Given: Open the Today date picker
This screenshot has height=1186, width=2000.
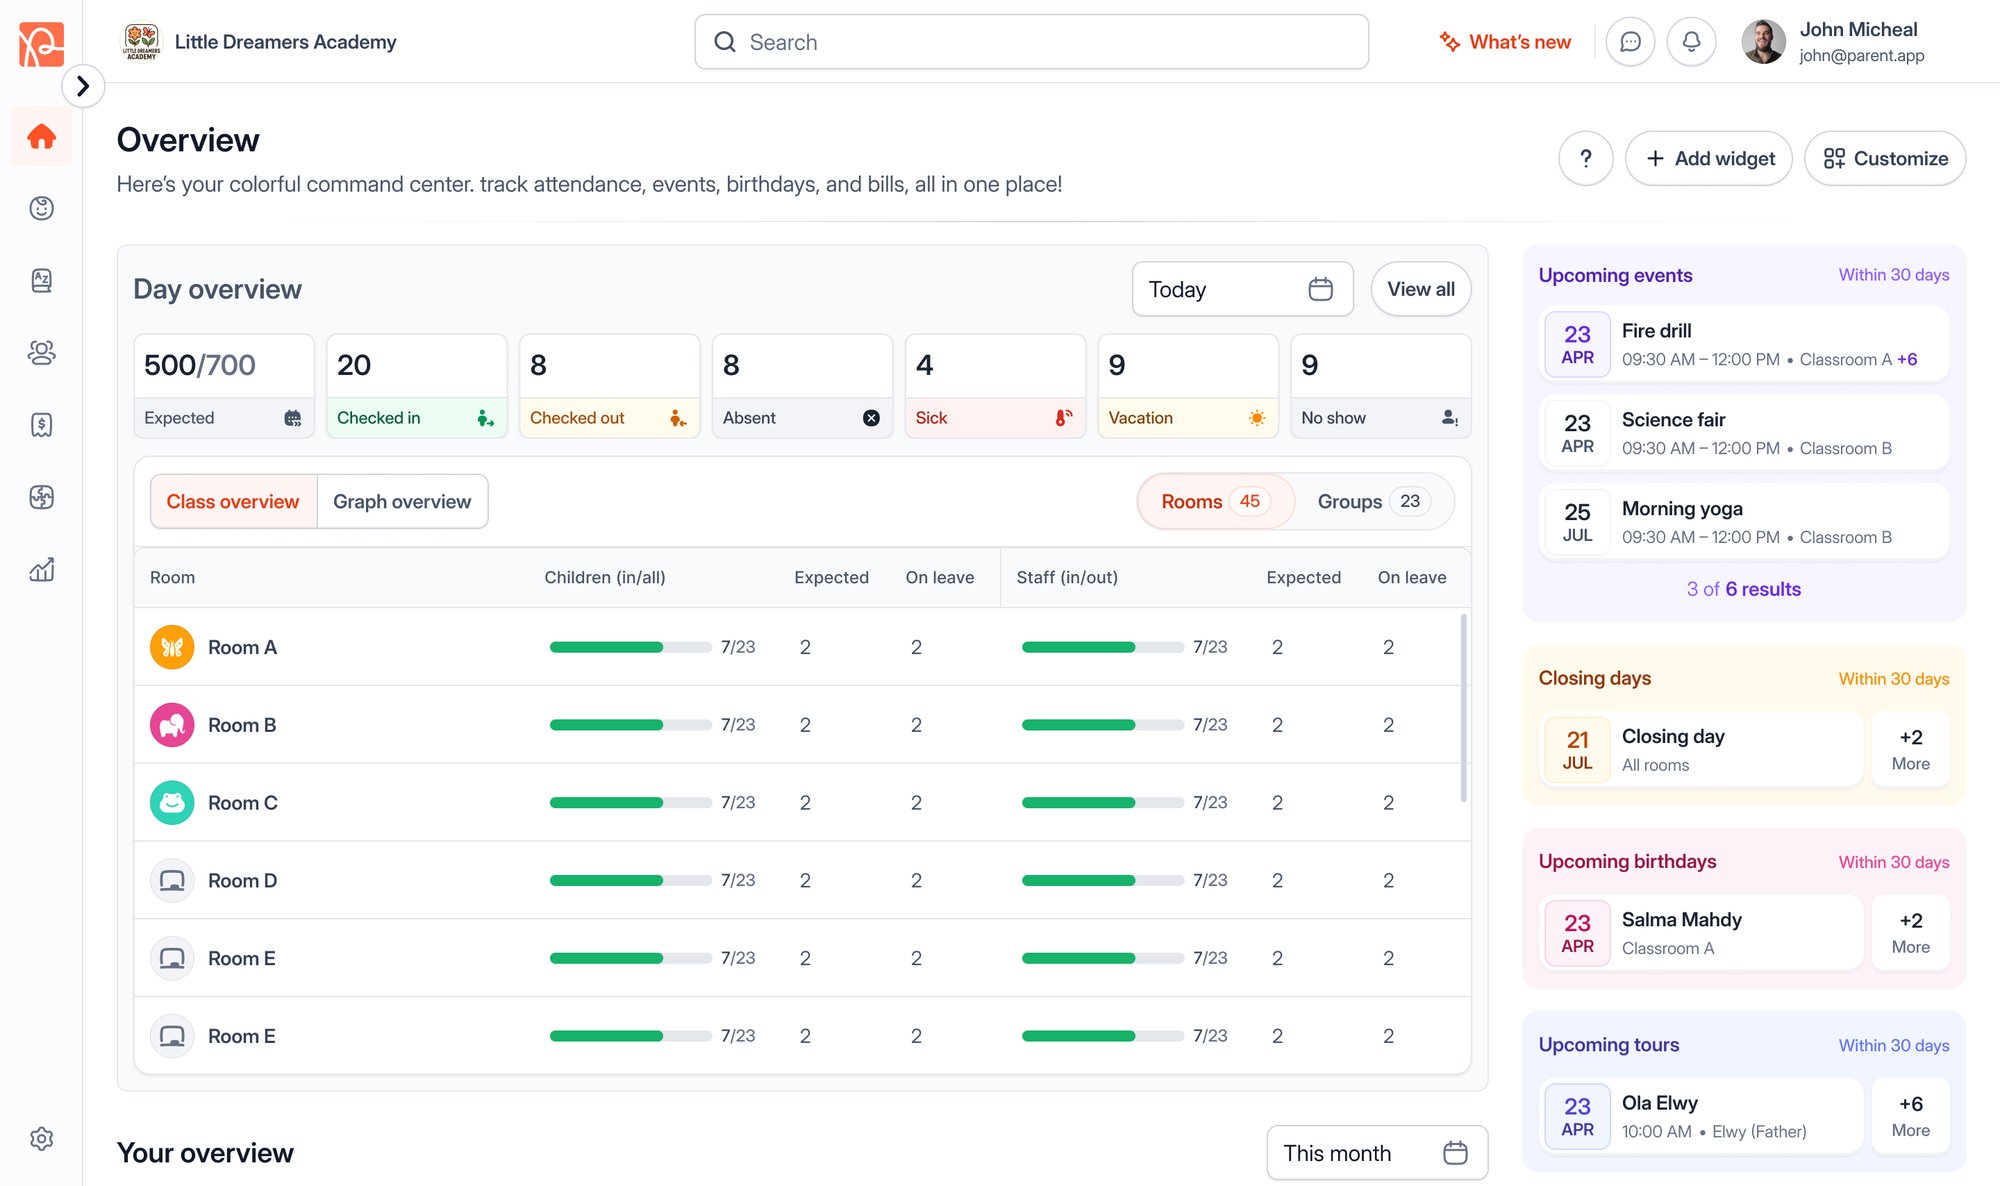Looking at the screenshot, I should [x=1241, y=289].
